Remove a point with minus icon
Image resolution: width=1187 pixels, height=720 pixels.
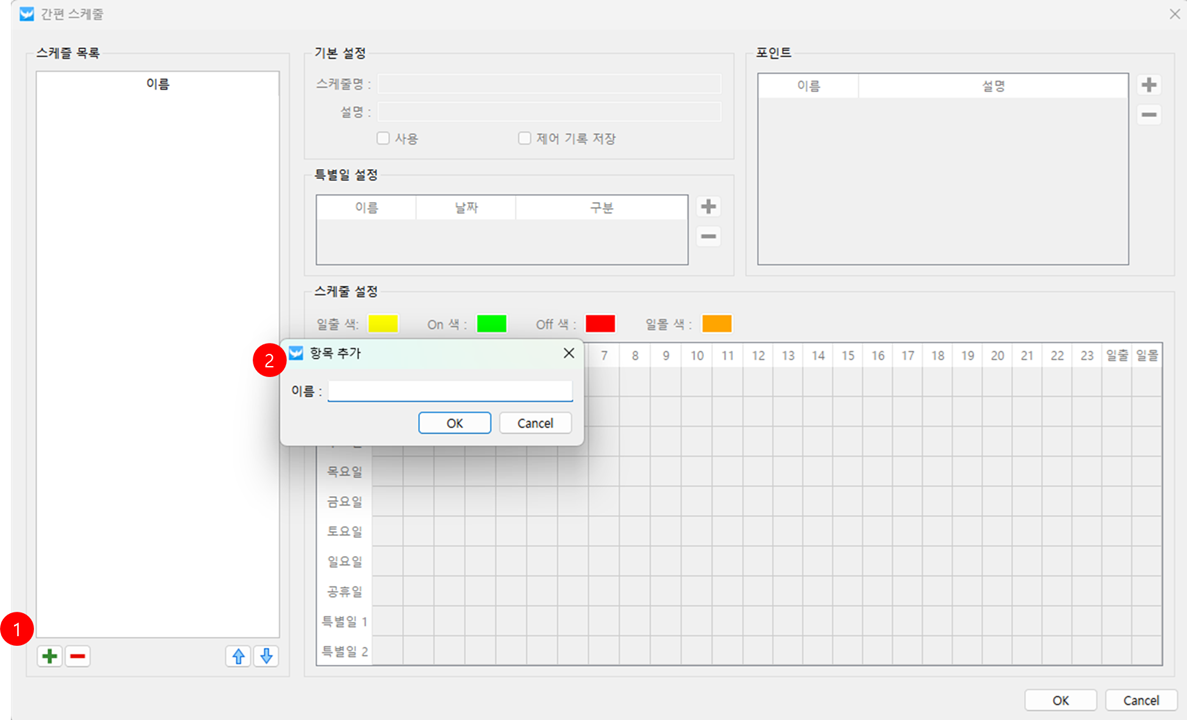coord(1150,115)
